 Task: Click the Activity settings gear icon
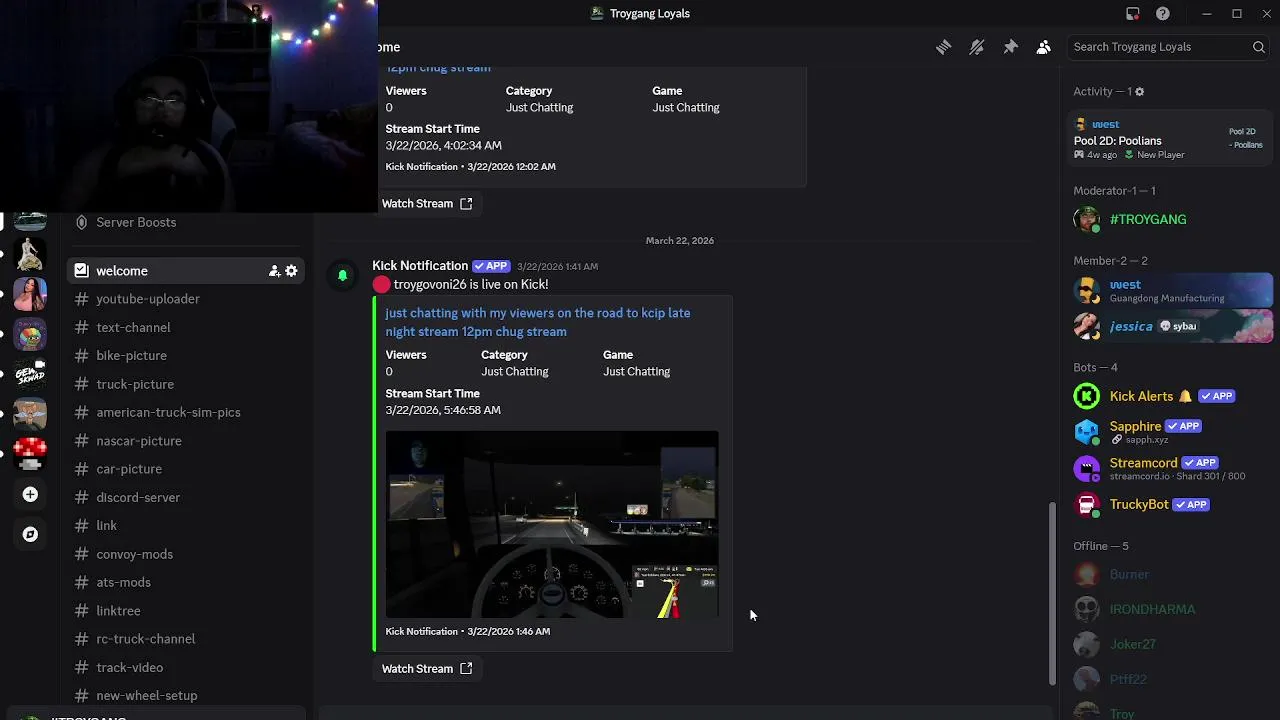click(x=1139, y=92)
